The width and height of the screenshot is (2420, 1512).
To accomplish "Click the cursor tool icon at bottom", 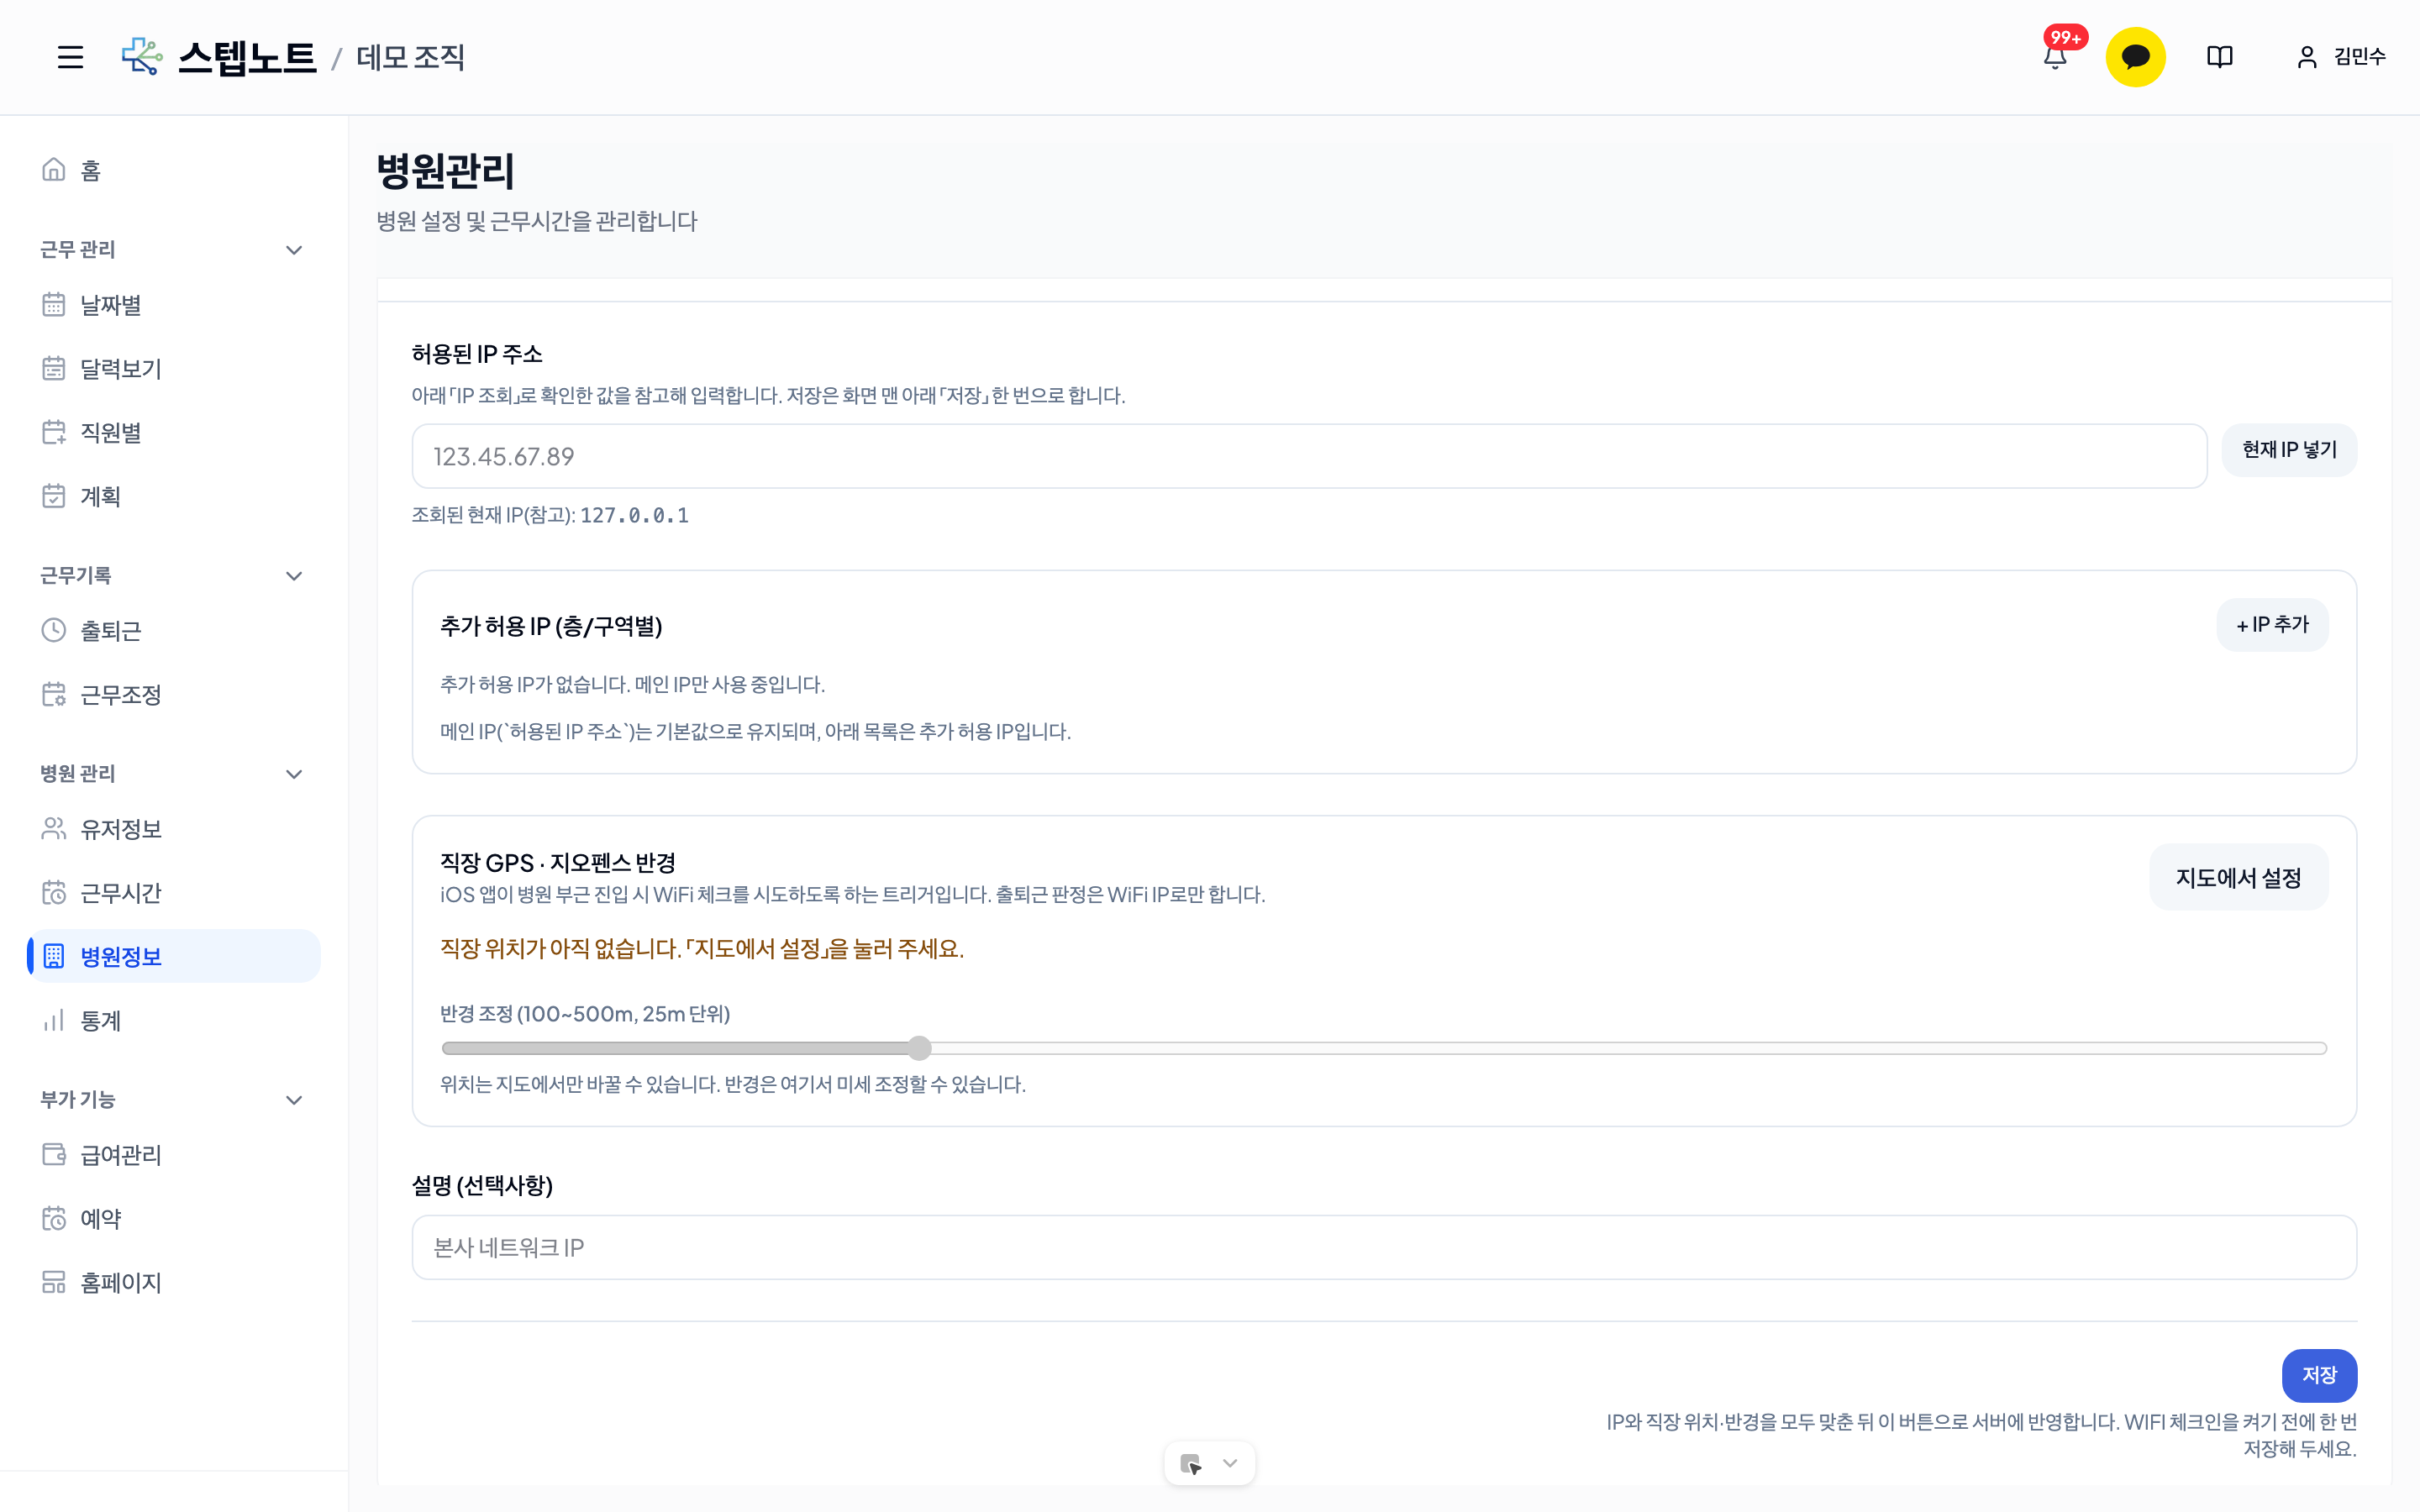I will tap(1190, 1464).
